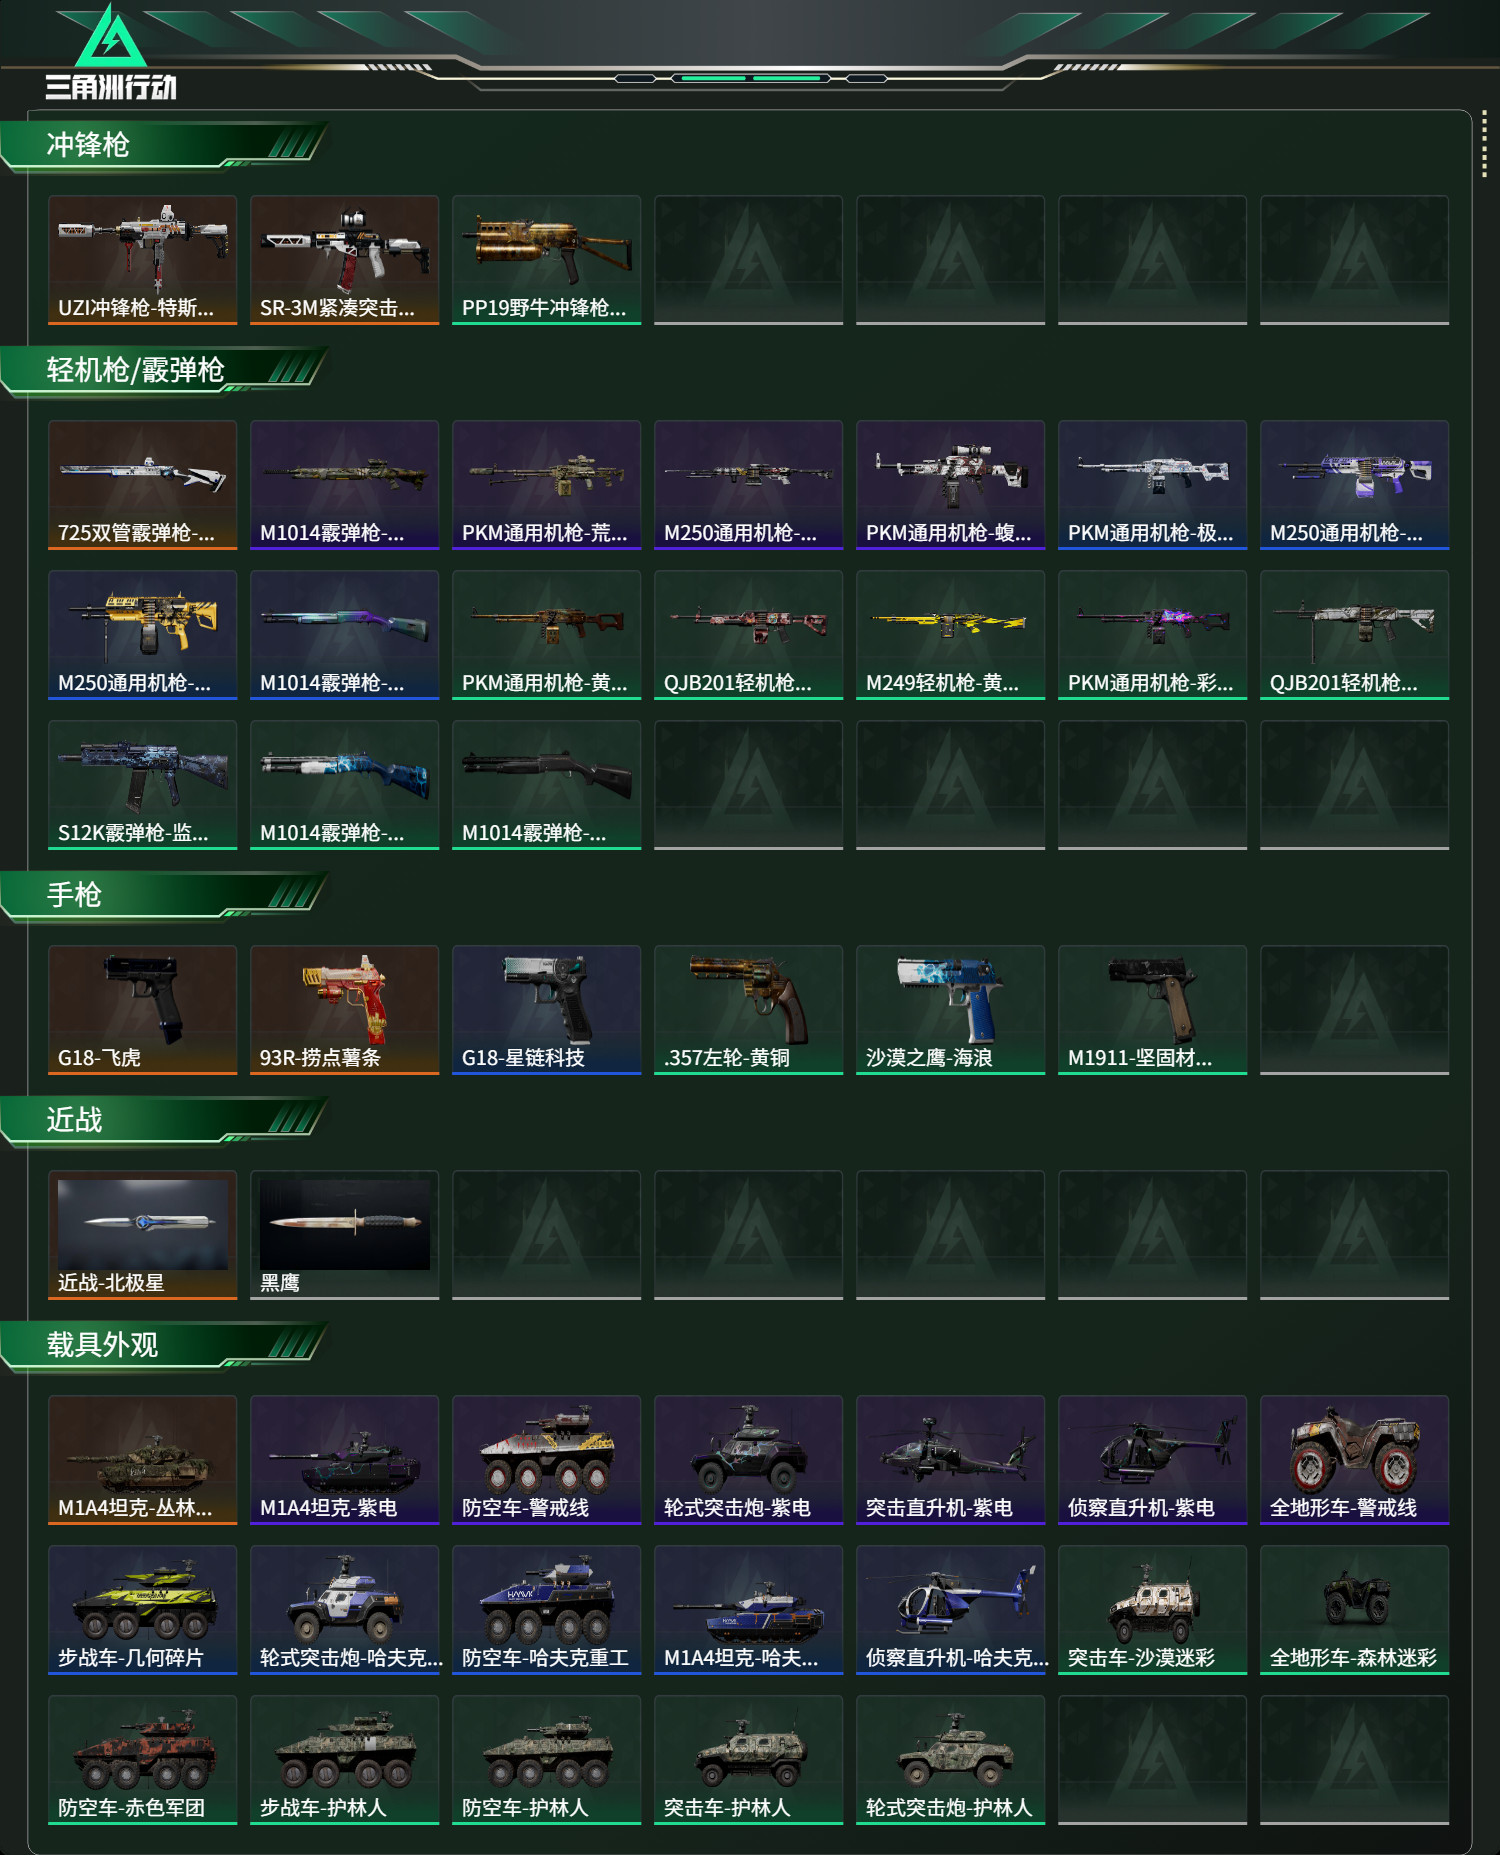Open the 突击车-沙漠迷彩 vehicle skin
The image size is (1500, 1855).
click(x=1153, y=1610)
